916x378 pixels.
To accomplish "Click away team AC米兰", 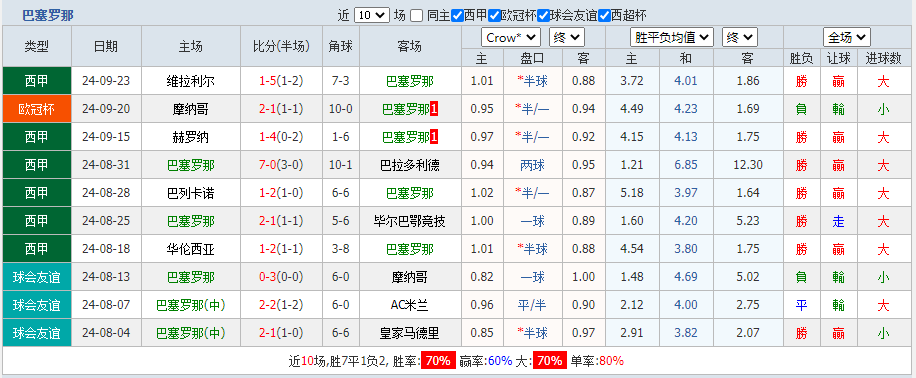I will 410,306.
